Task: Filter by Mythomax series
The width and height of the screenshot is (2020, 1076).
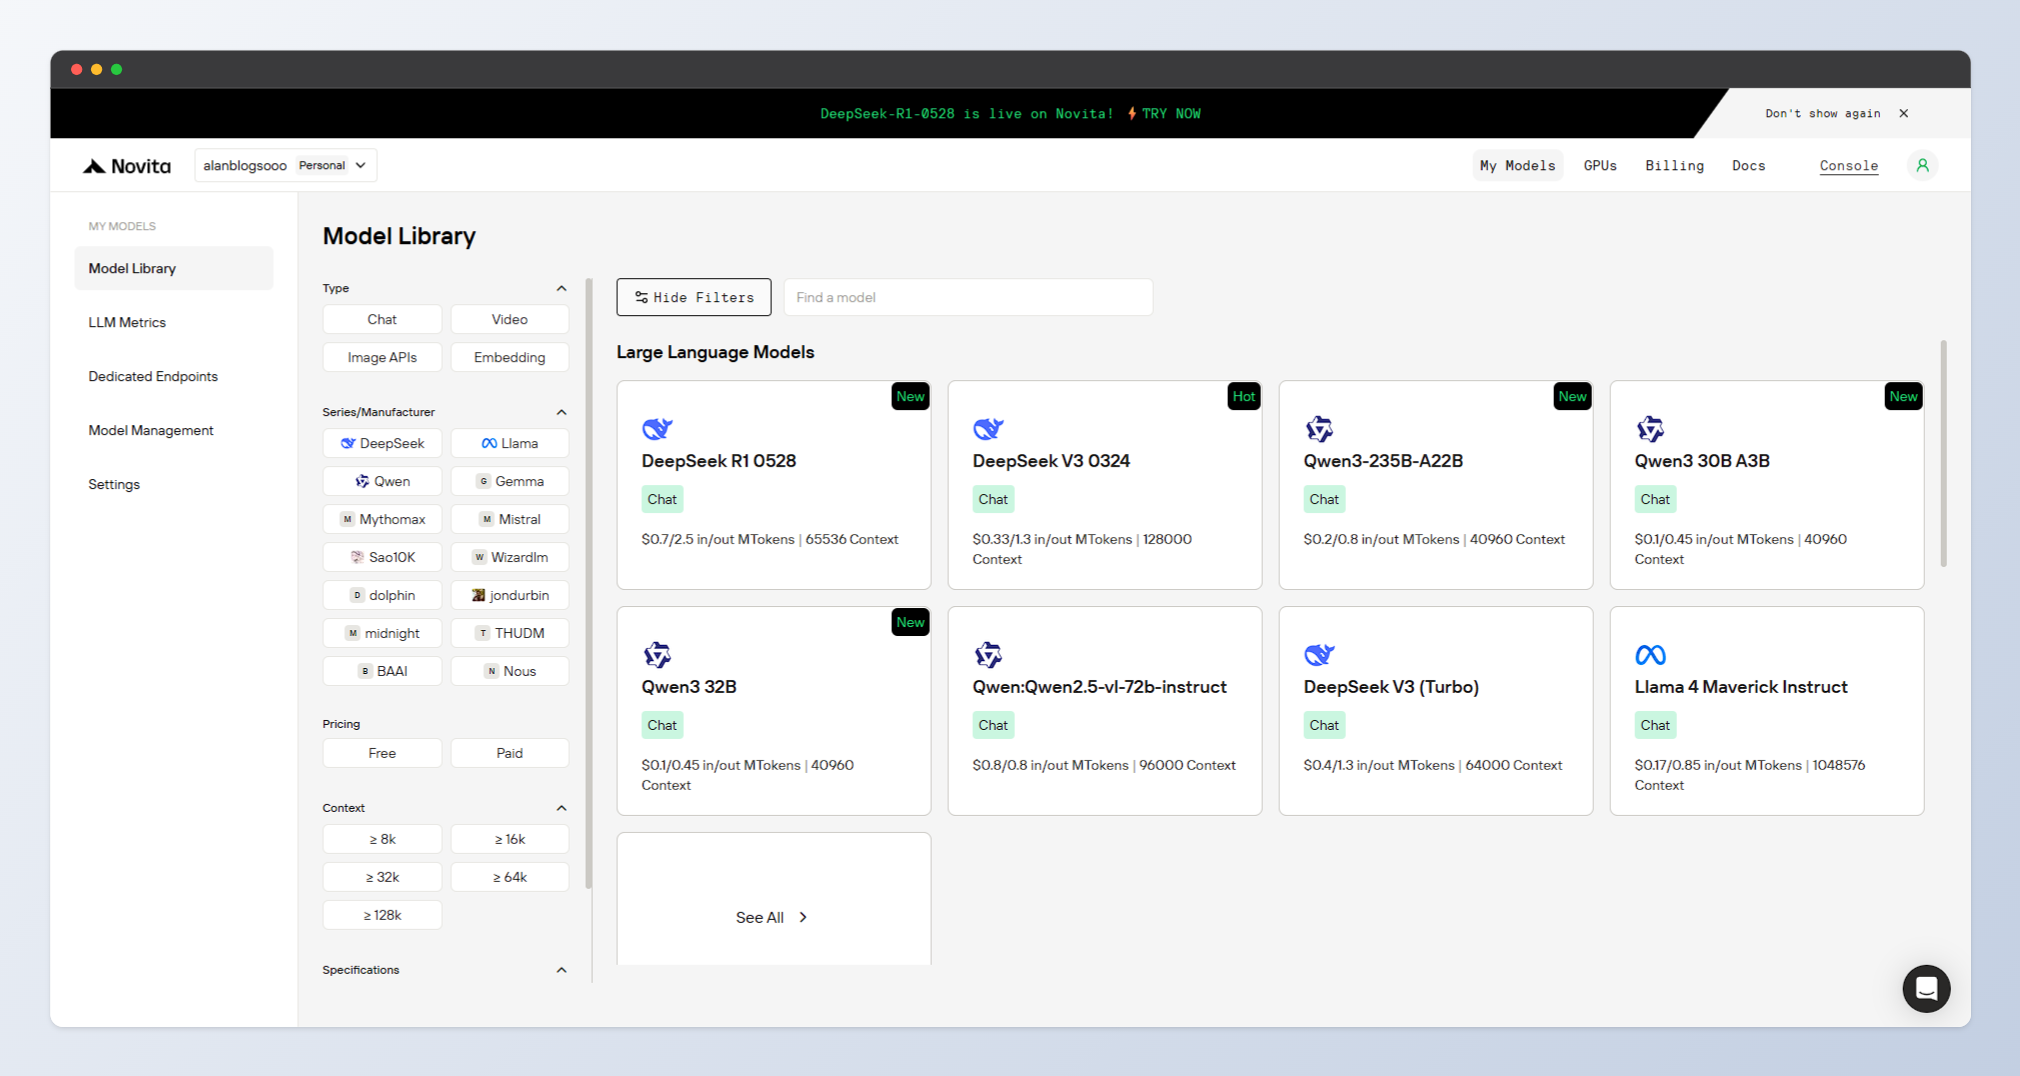Action: pyautogui.click(x=382, y=519)
